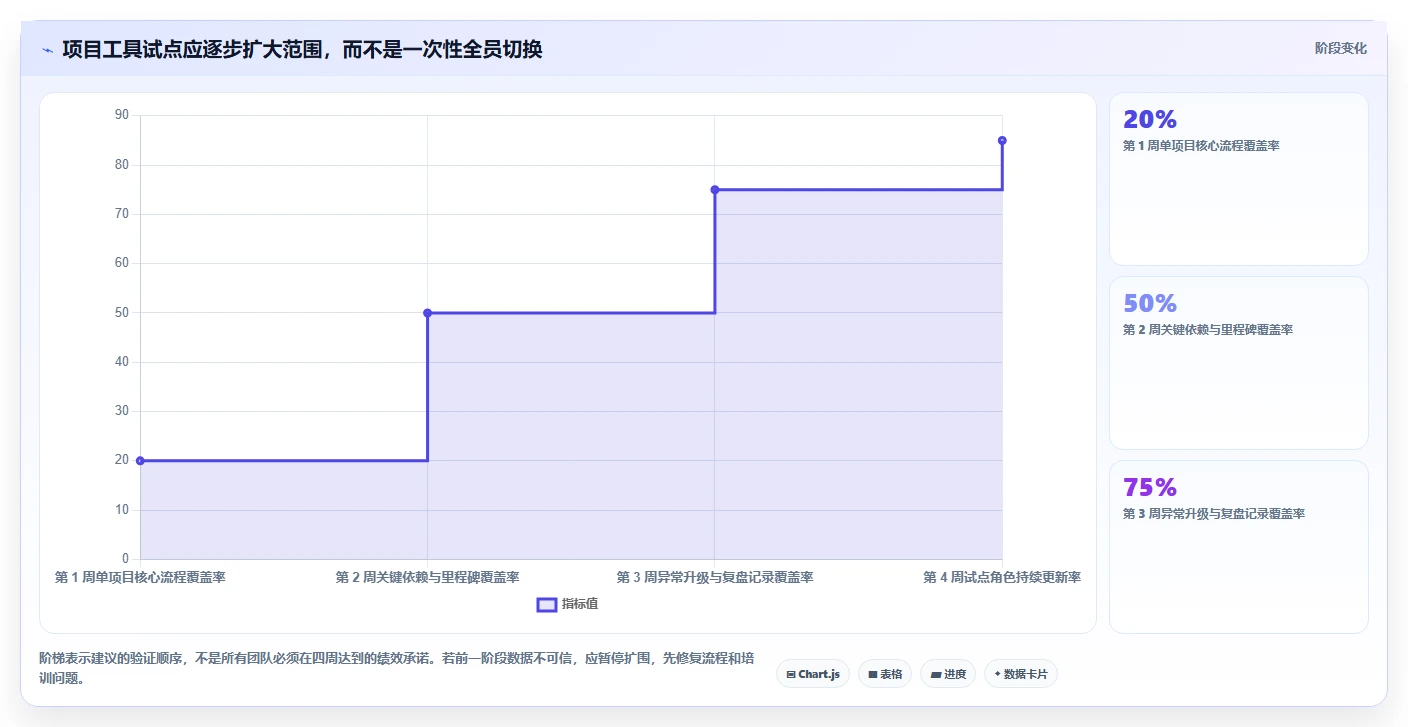Click the footnote starting 阶梯表示建议的验证顺序
1408x727 pixels.
click(397, 668)
